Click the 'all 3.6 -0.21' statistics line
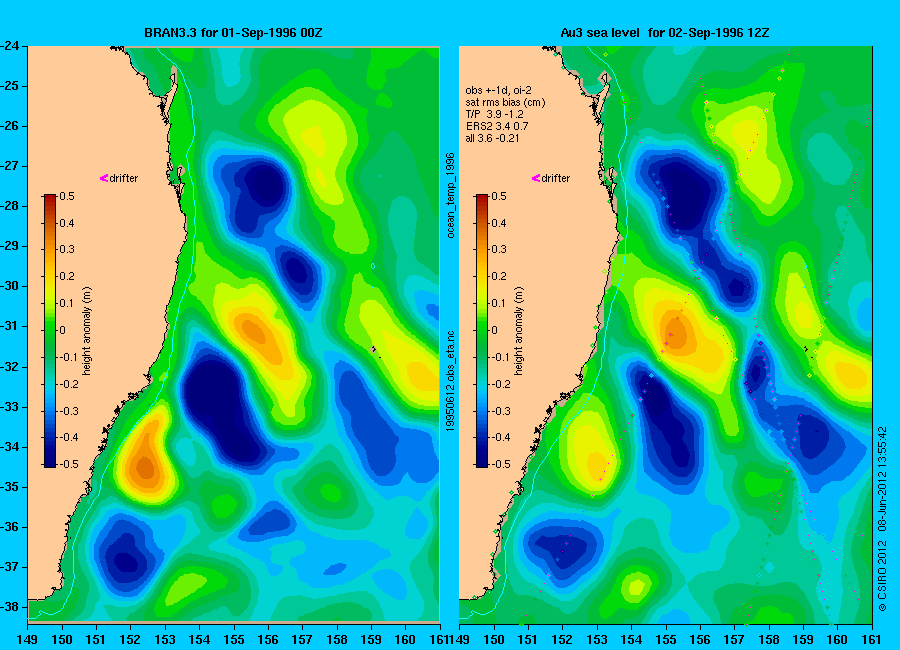The image size is (900, 650). point(492,138)
